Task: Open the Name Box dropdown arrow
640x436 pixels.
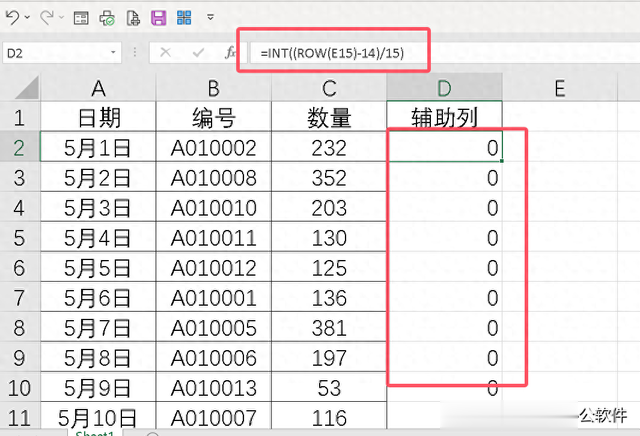Action: tap(113, 52)
